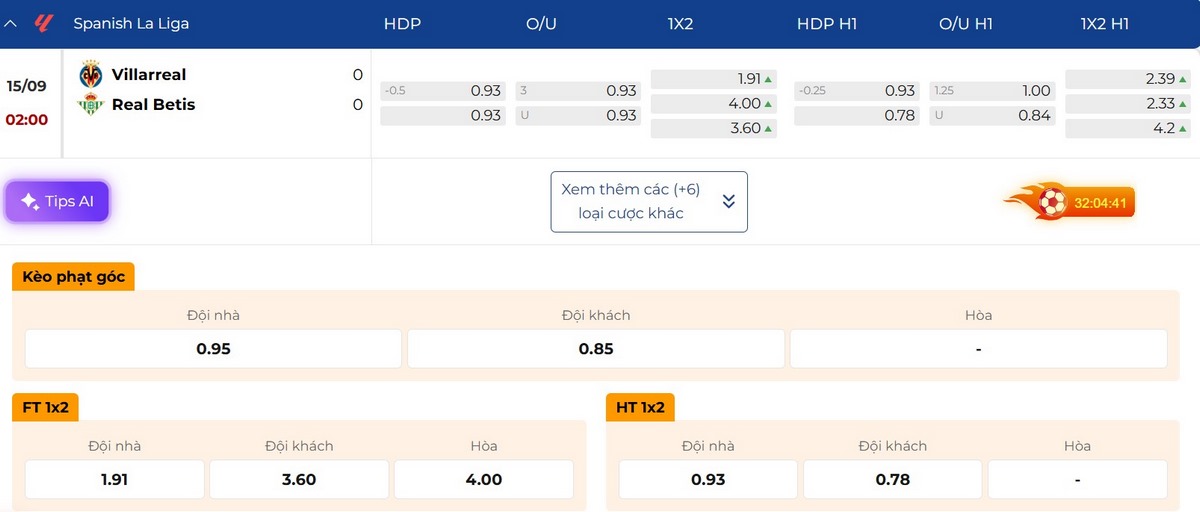
Task: Click the green up arrow beside 1.91
Action: 768,78
